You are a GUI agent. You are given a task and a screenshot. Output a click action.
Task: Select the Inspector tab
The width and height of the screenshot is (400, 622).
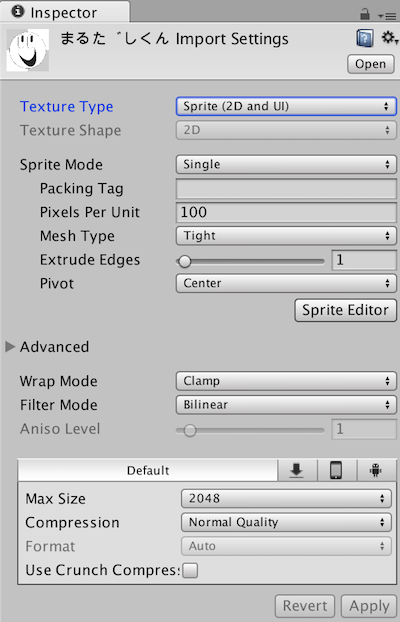click(x=64, y=12)
